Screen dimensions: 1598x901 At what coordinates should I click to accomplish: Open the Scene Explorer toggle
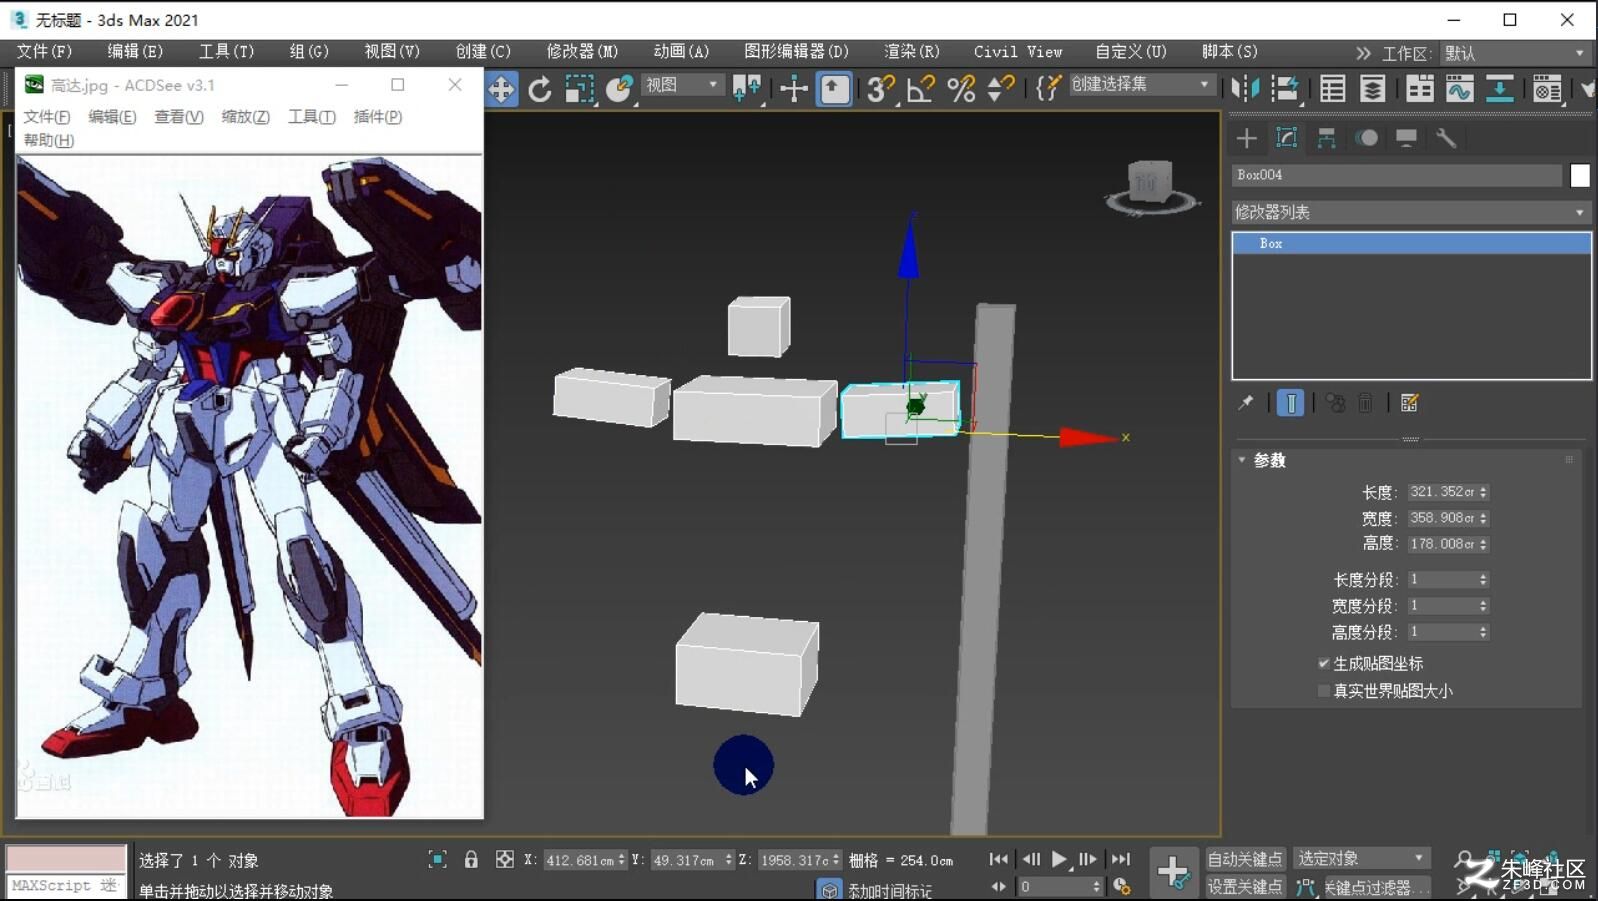click(1332, 89)
